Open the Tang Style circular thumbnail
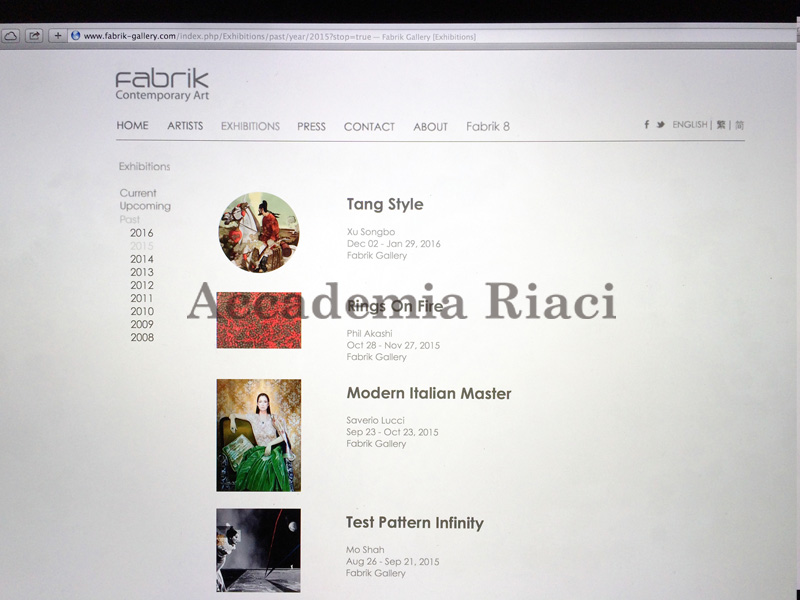 click(259, 232)
